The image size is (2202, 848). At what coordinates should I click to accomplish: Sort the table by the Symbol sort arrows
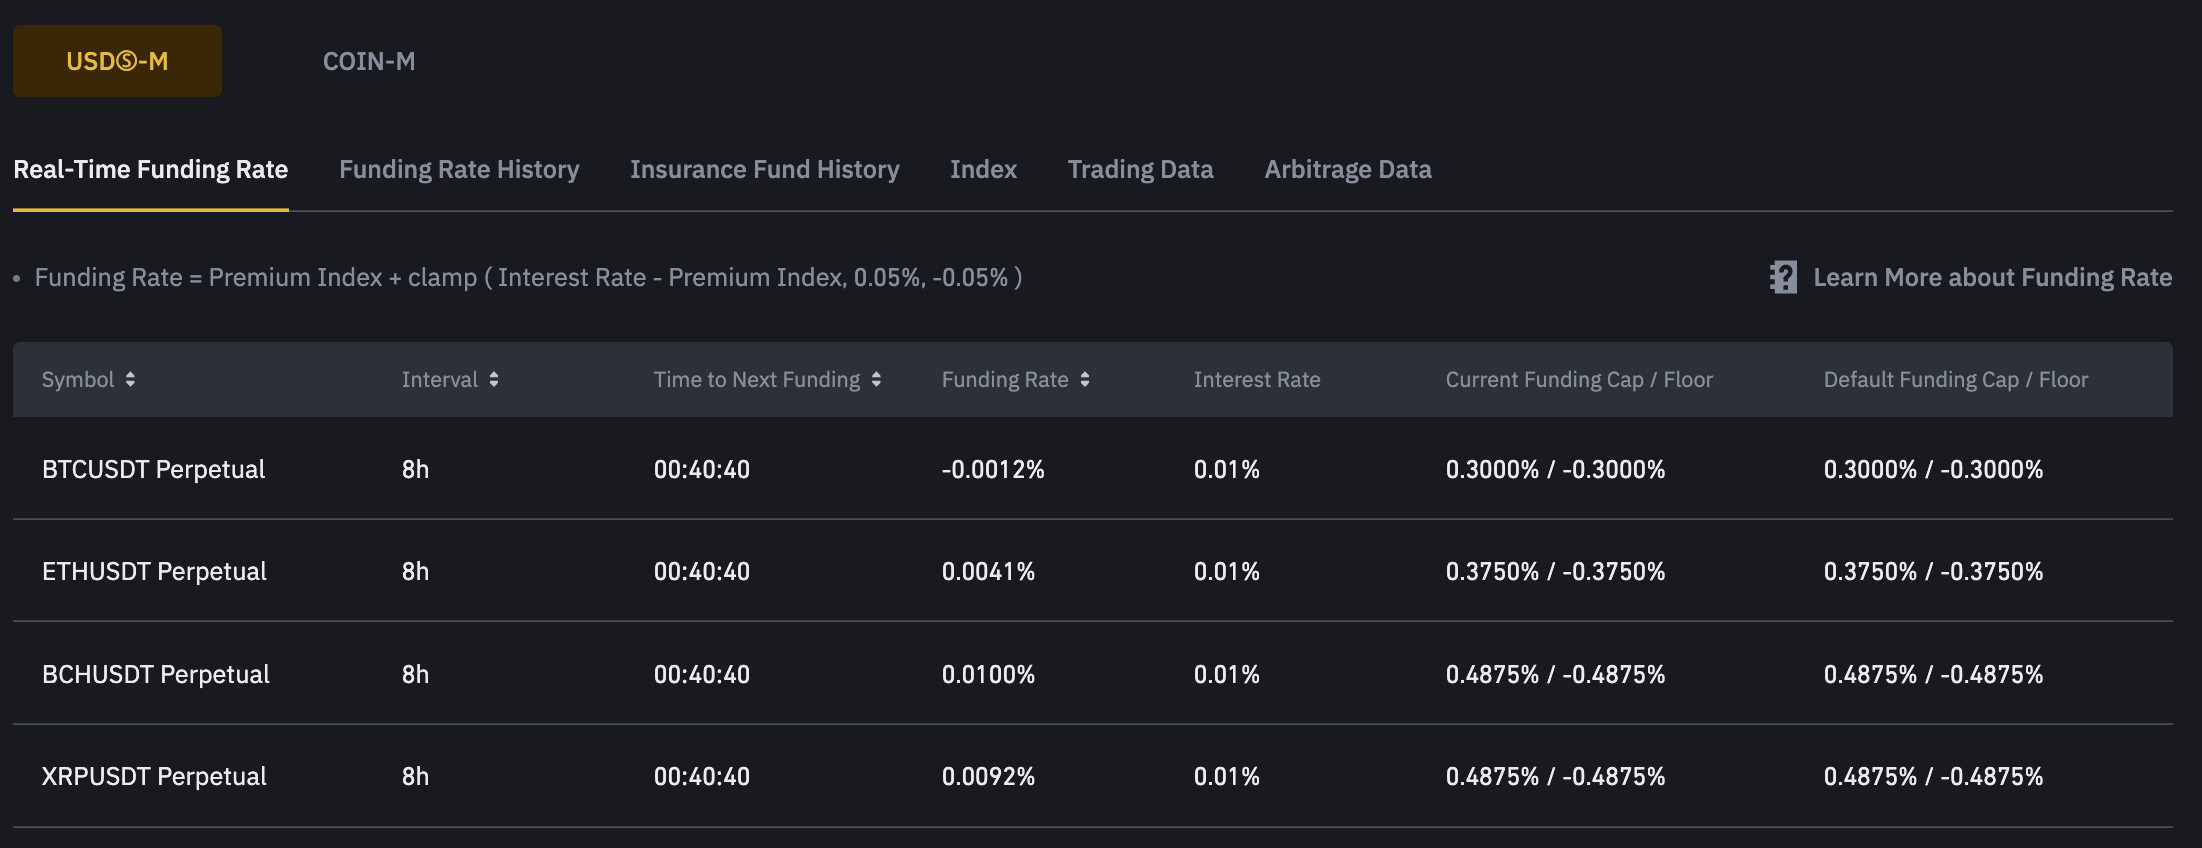(130, 379)
